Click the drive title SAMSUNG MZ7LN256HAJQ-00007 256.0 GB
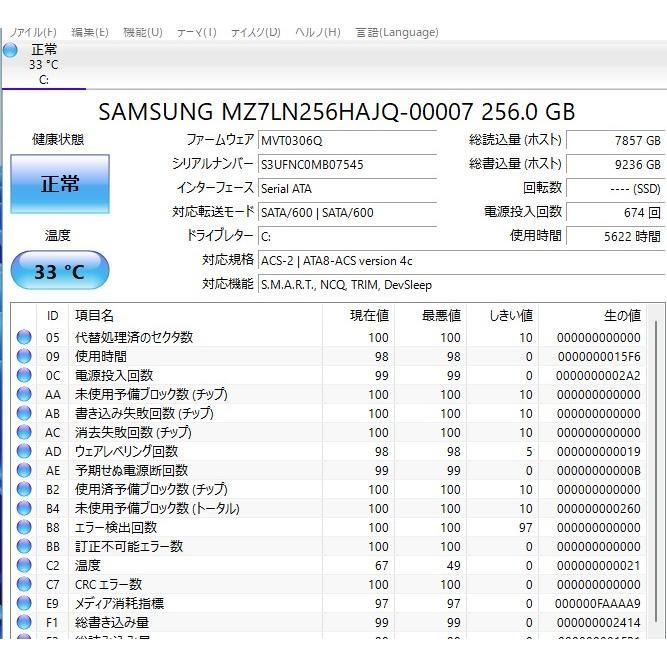The image size is (667, 667). (336, 112)
